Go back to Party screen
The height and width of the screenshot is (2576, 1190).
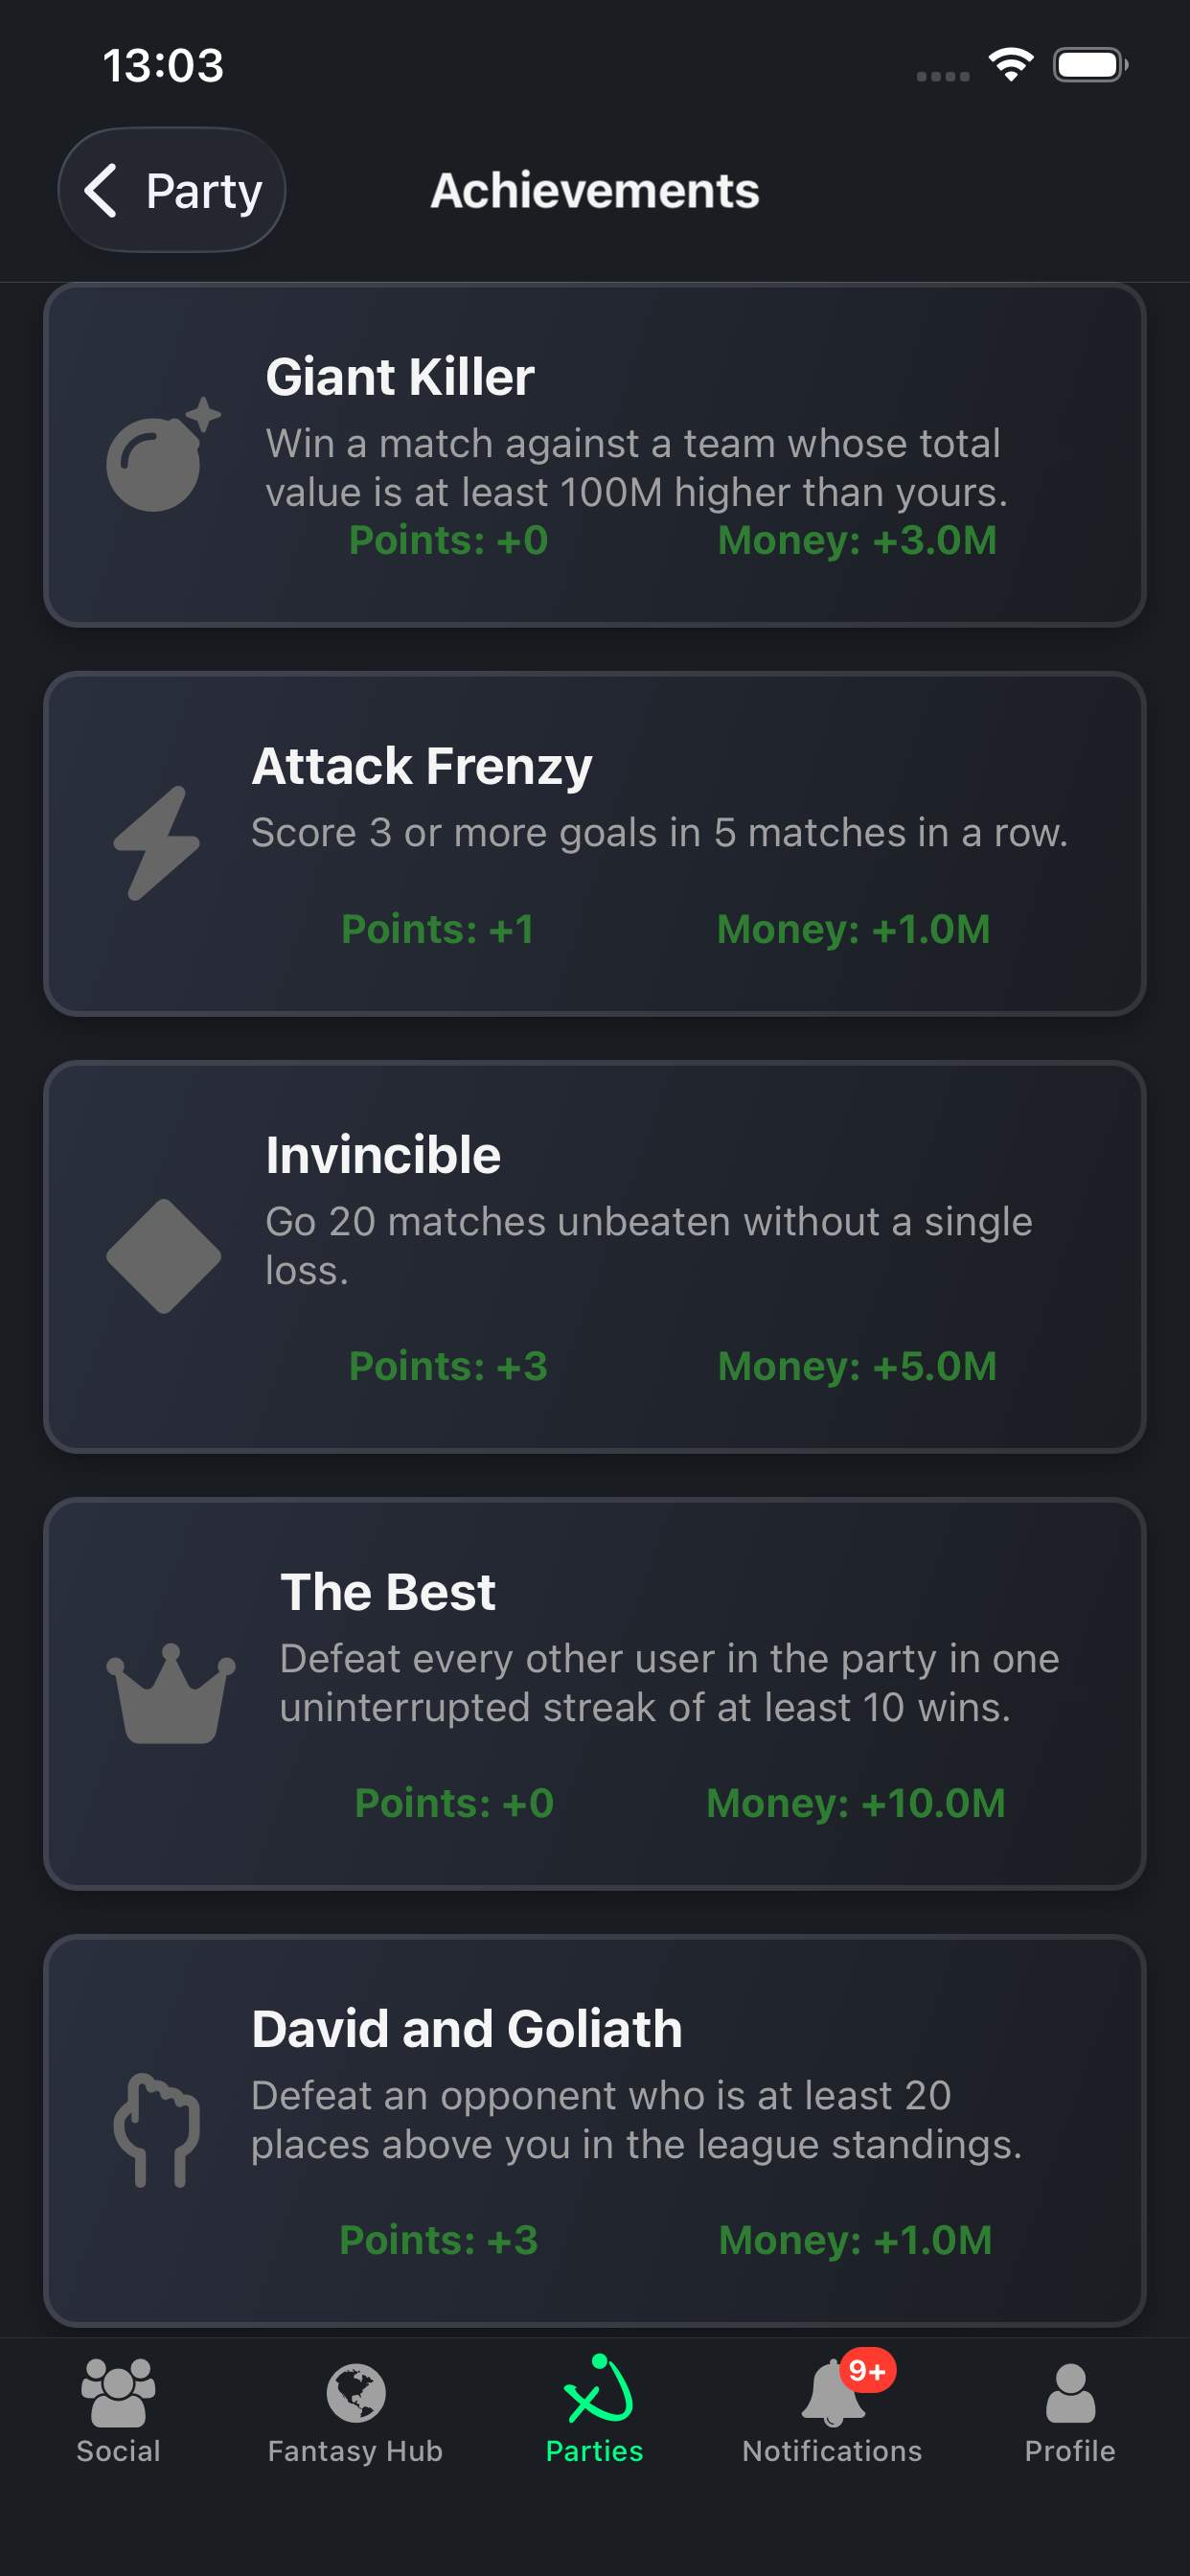[x=172, y=190]
